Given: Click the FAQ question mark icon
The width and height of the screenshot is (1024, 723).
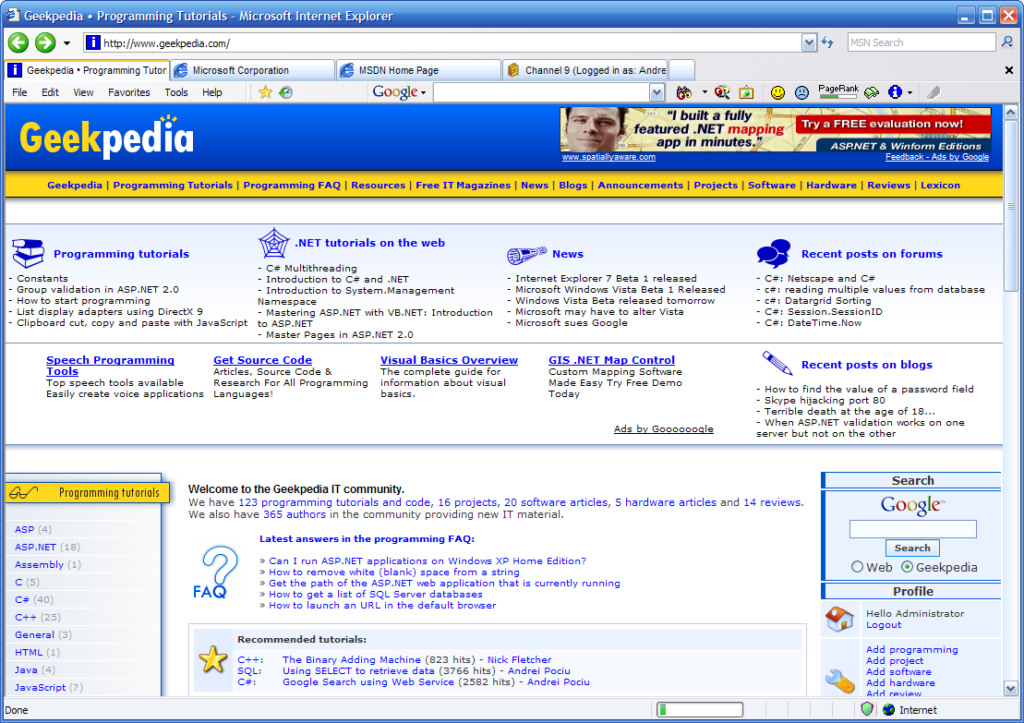Looking at the screenshot, I should tap(217, 573).
